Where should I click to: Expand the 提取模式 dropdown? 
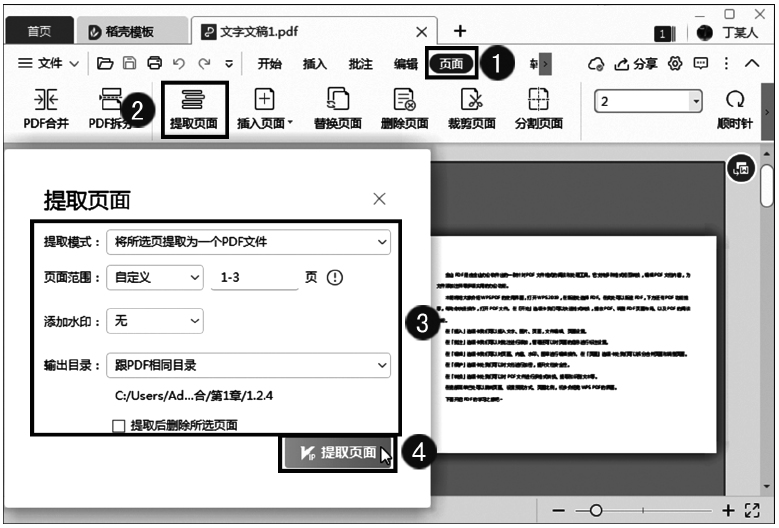[x=248, y=241]
